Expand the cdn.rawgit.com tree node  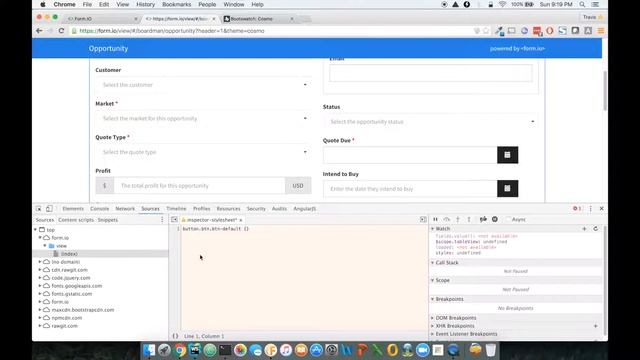click(40, 270)
